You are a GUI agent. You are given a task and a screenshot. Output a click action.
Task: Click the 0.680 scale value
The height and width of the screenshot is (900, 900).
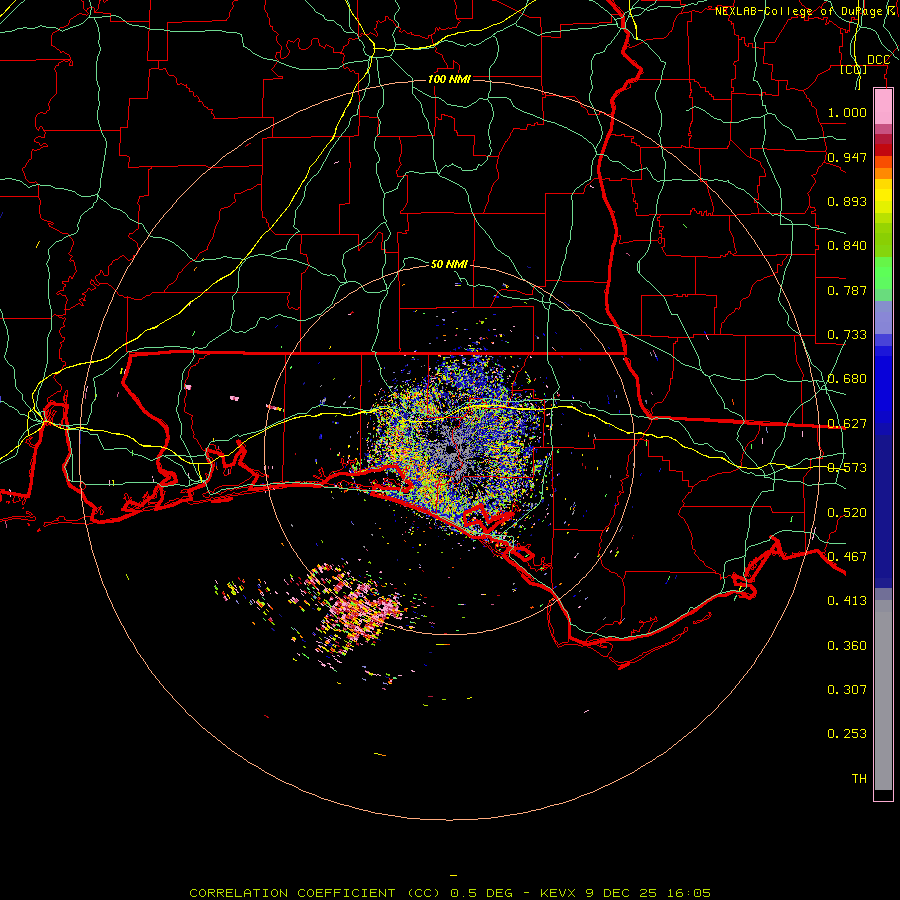pyautogui.click(x=847, y=379)
